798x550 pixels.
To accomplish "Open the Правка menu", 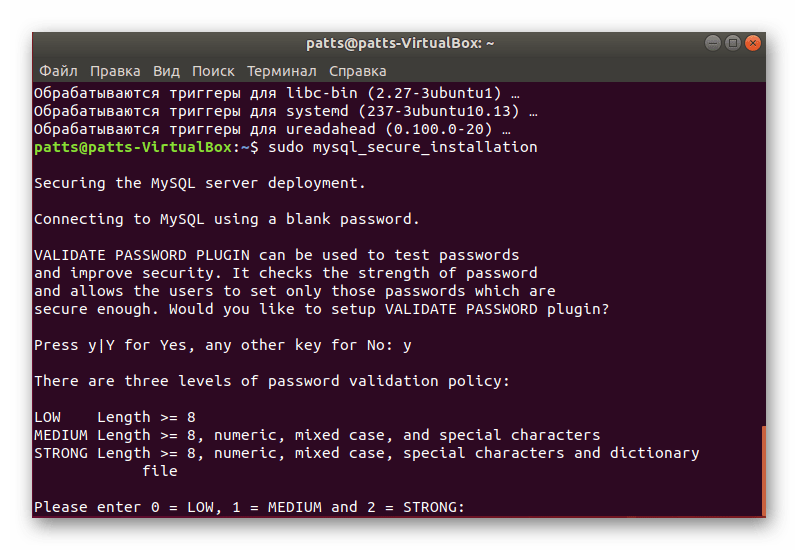I will tap(115, 71).
